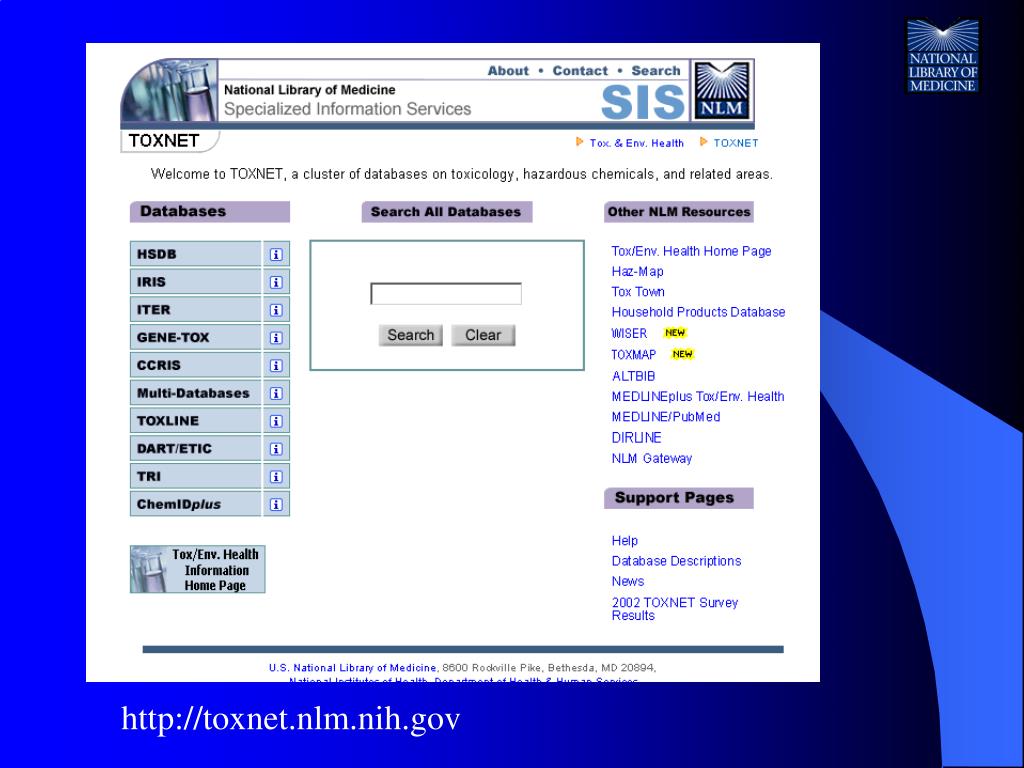Open the TRI database
The image size is (1024, 768).
pyautogui.click(x=195, y=476)
